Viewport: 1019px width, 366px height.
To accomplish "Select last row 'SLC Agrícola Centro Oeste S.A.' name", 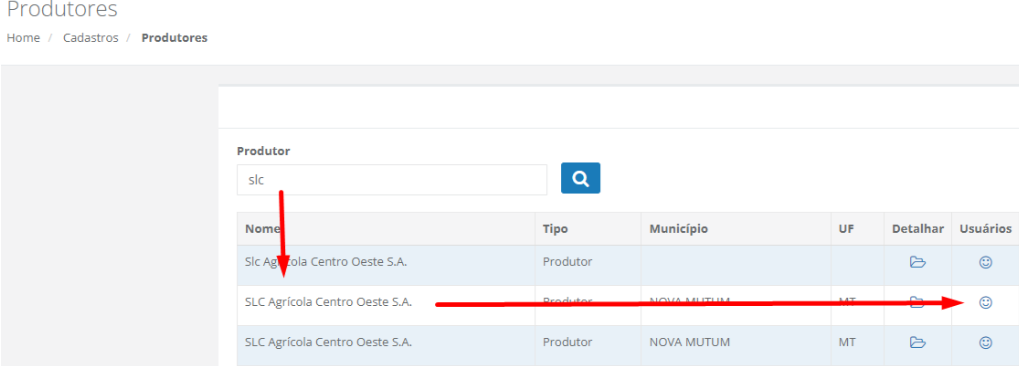I will pyautogui.click(x=328, y=342).
